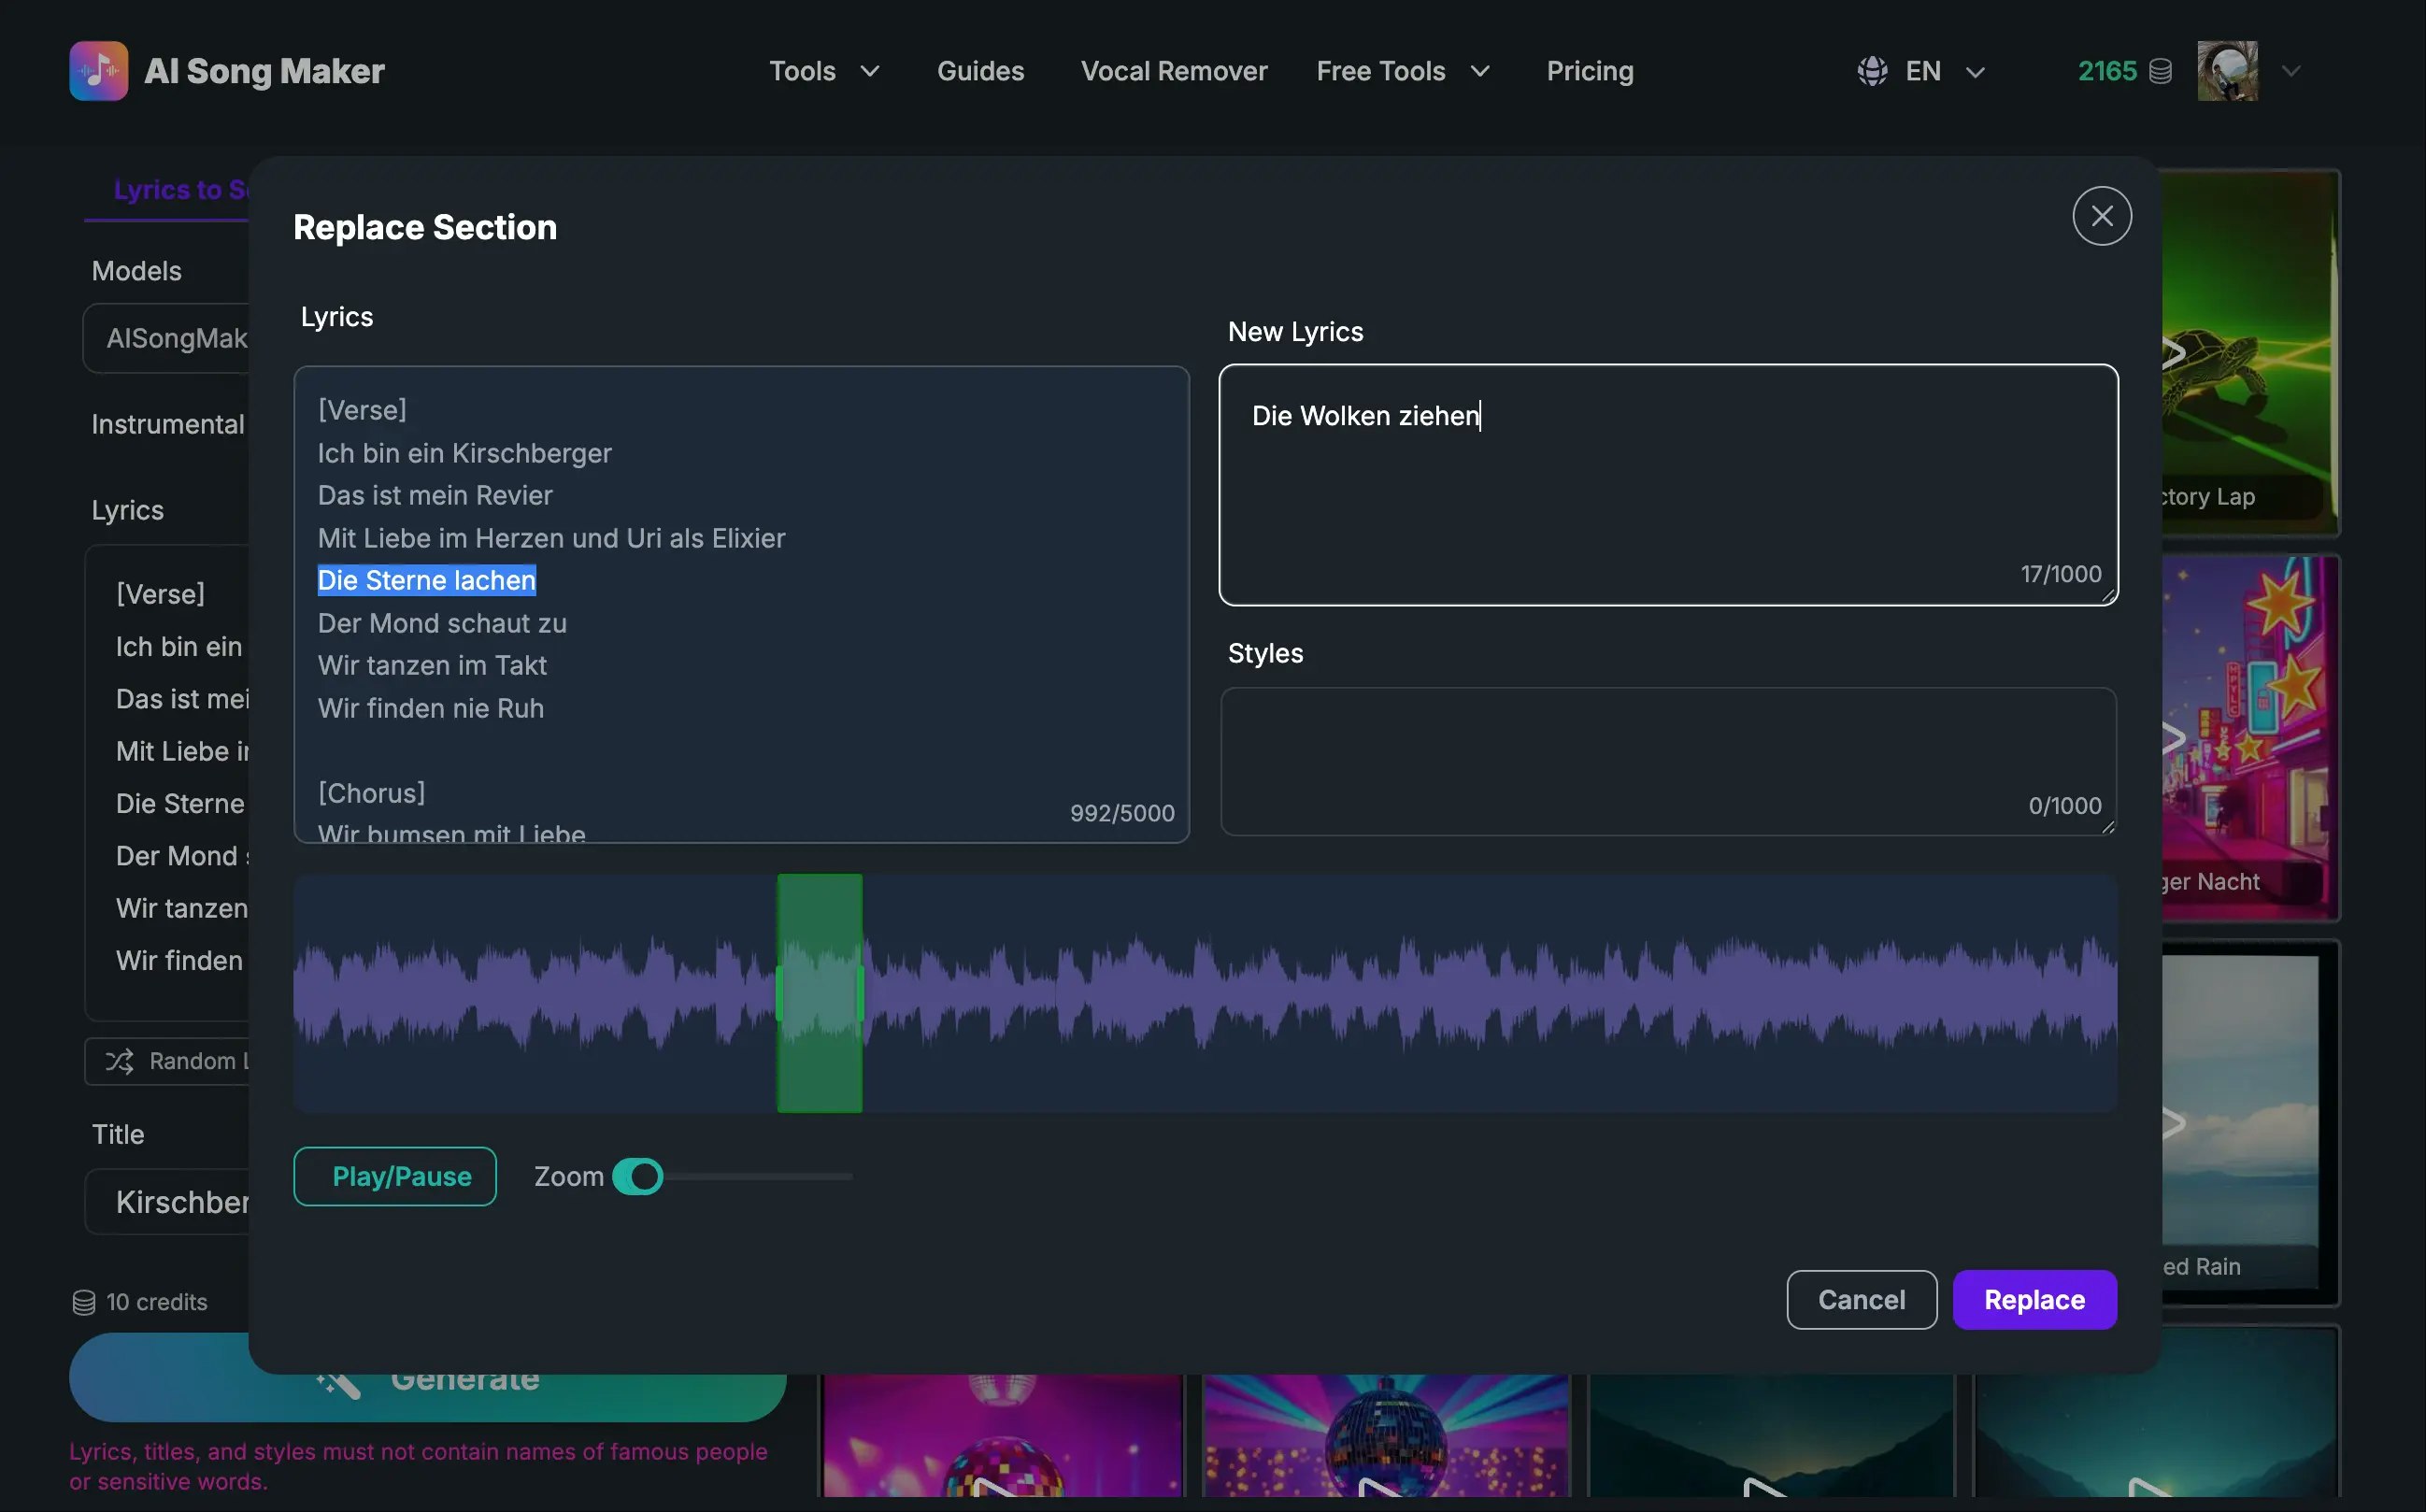
Task: Open the blue laser disco ball thumbnail
Action: point(1385,1435)
